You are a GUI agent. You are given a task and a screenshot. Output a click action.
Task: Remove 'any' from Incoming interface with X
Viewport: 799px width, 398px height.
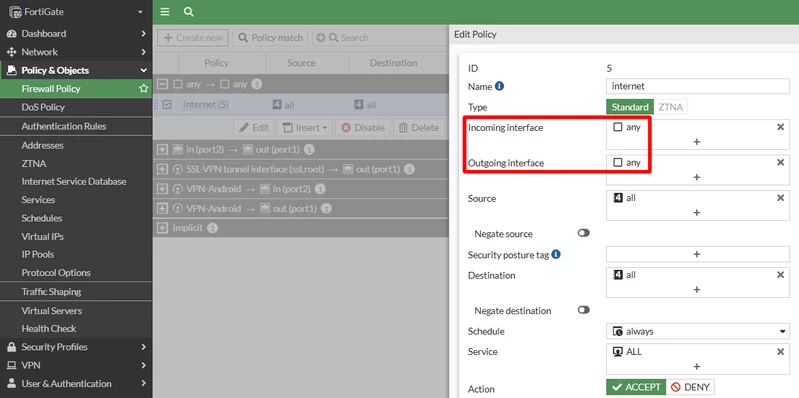click(780, 127)
